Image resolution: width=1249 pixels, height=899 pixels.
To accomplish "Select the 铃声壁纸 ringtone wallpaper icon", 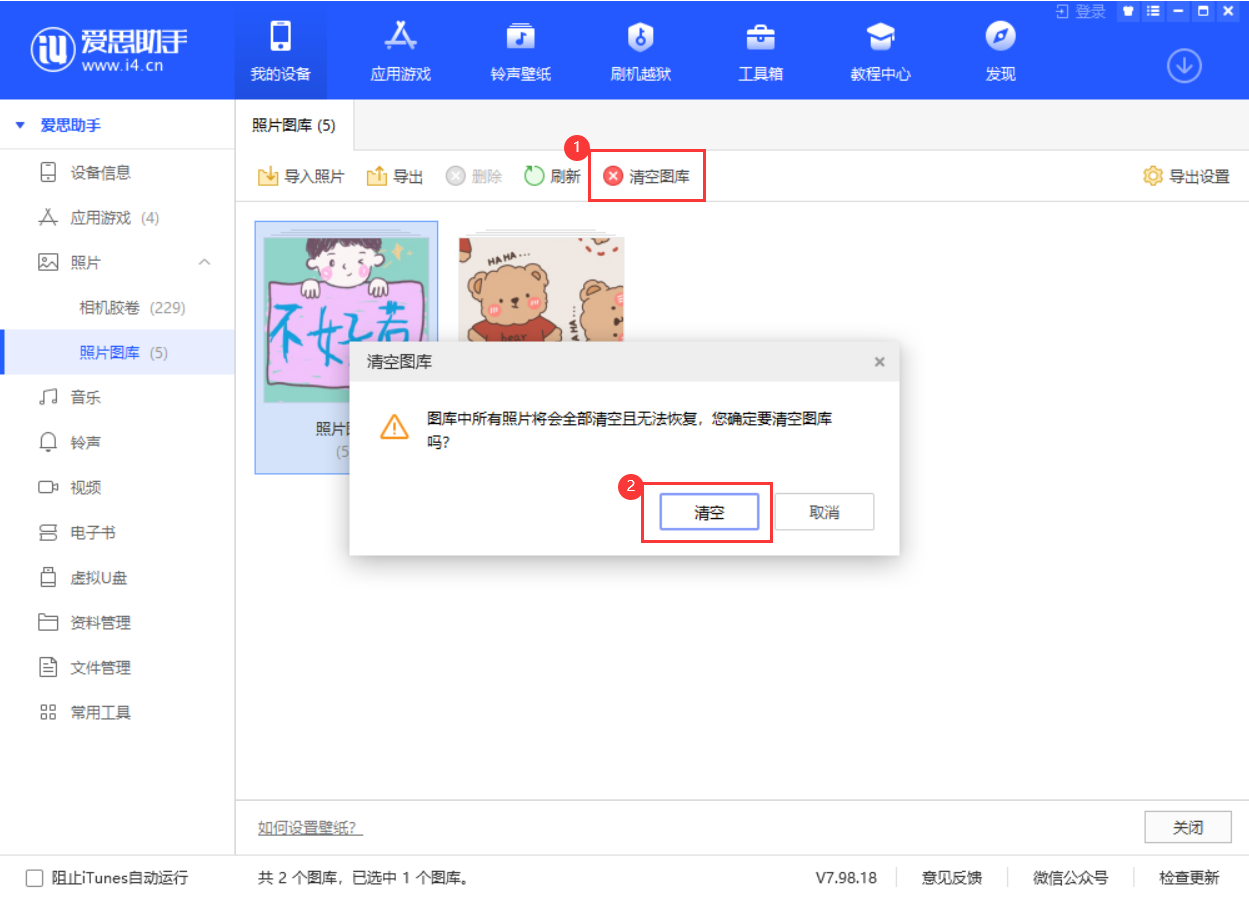I will tap(520, 50).
